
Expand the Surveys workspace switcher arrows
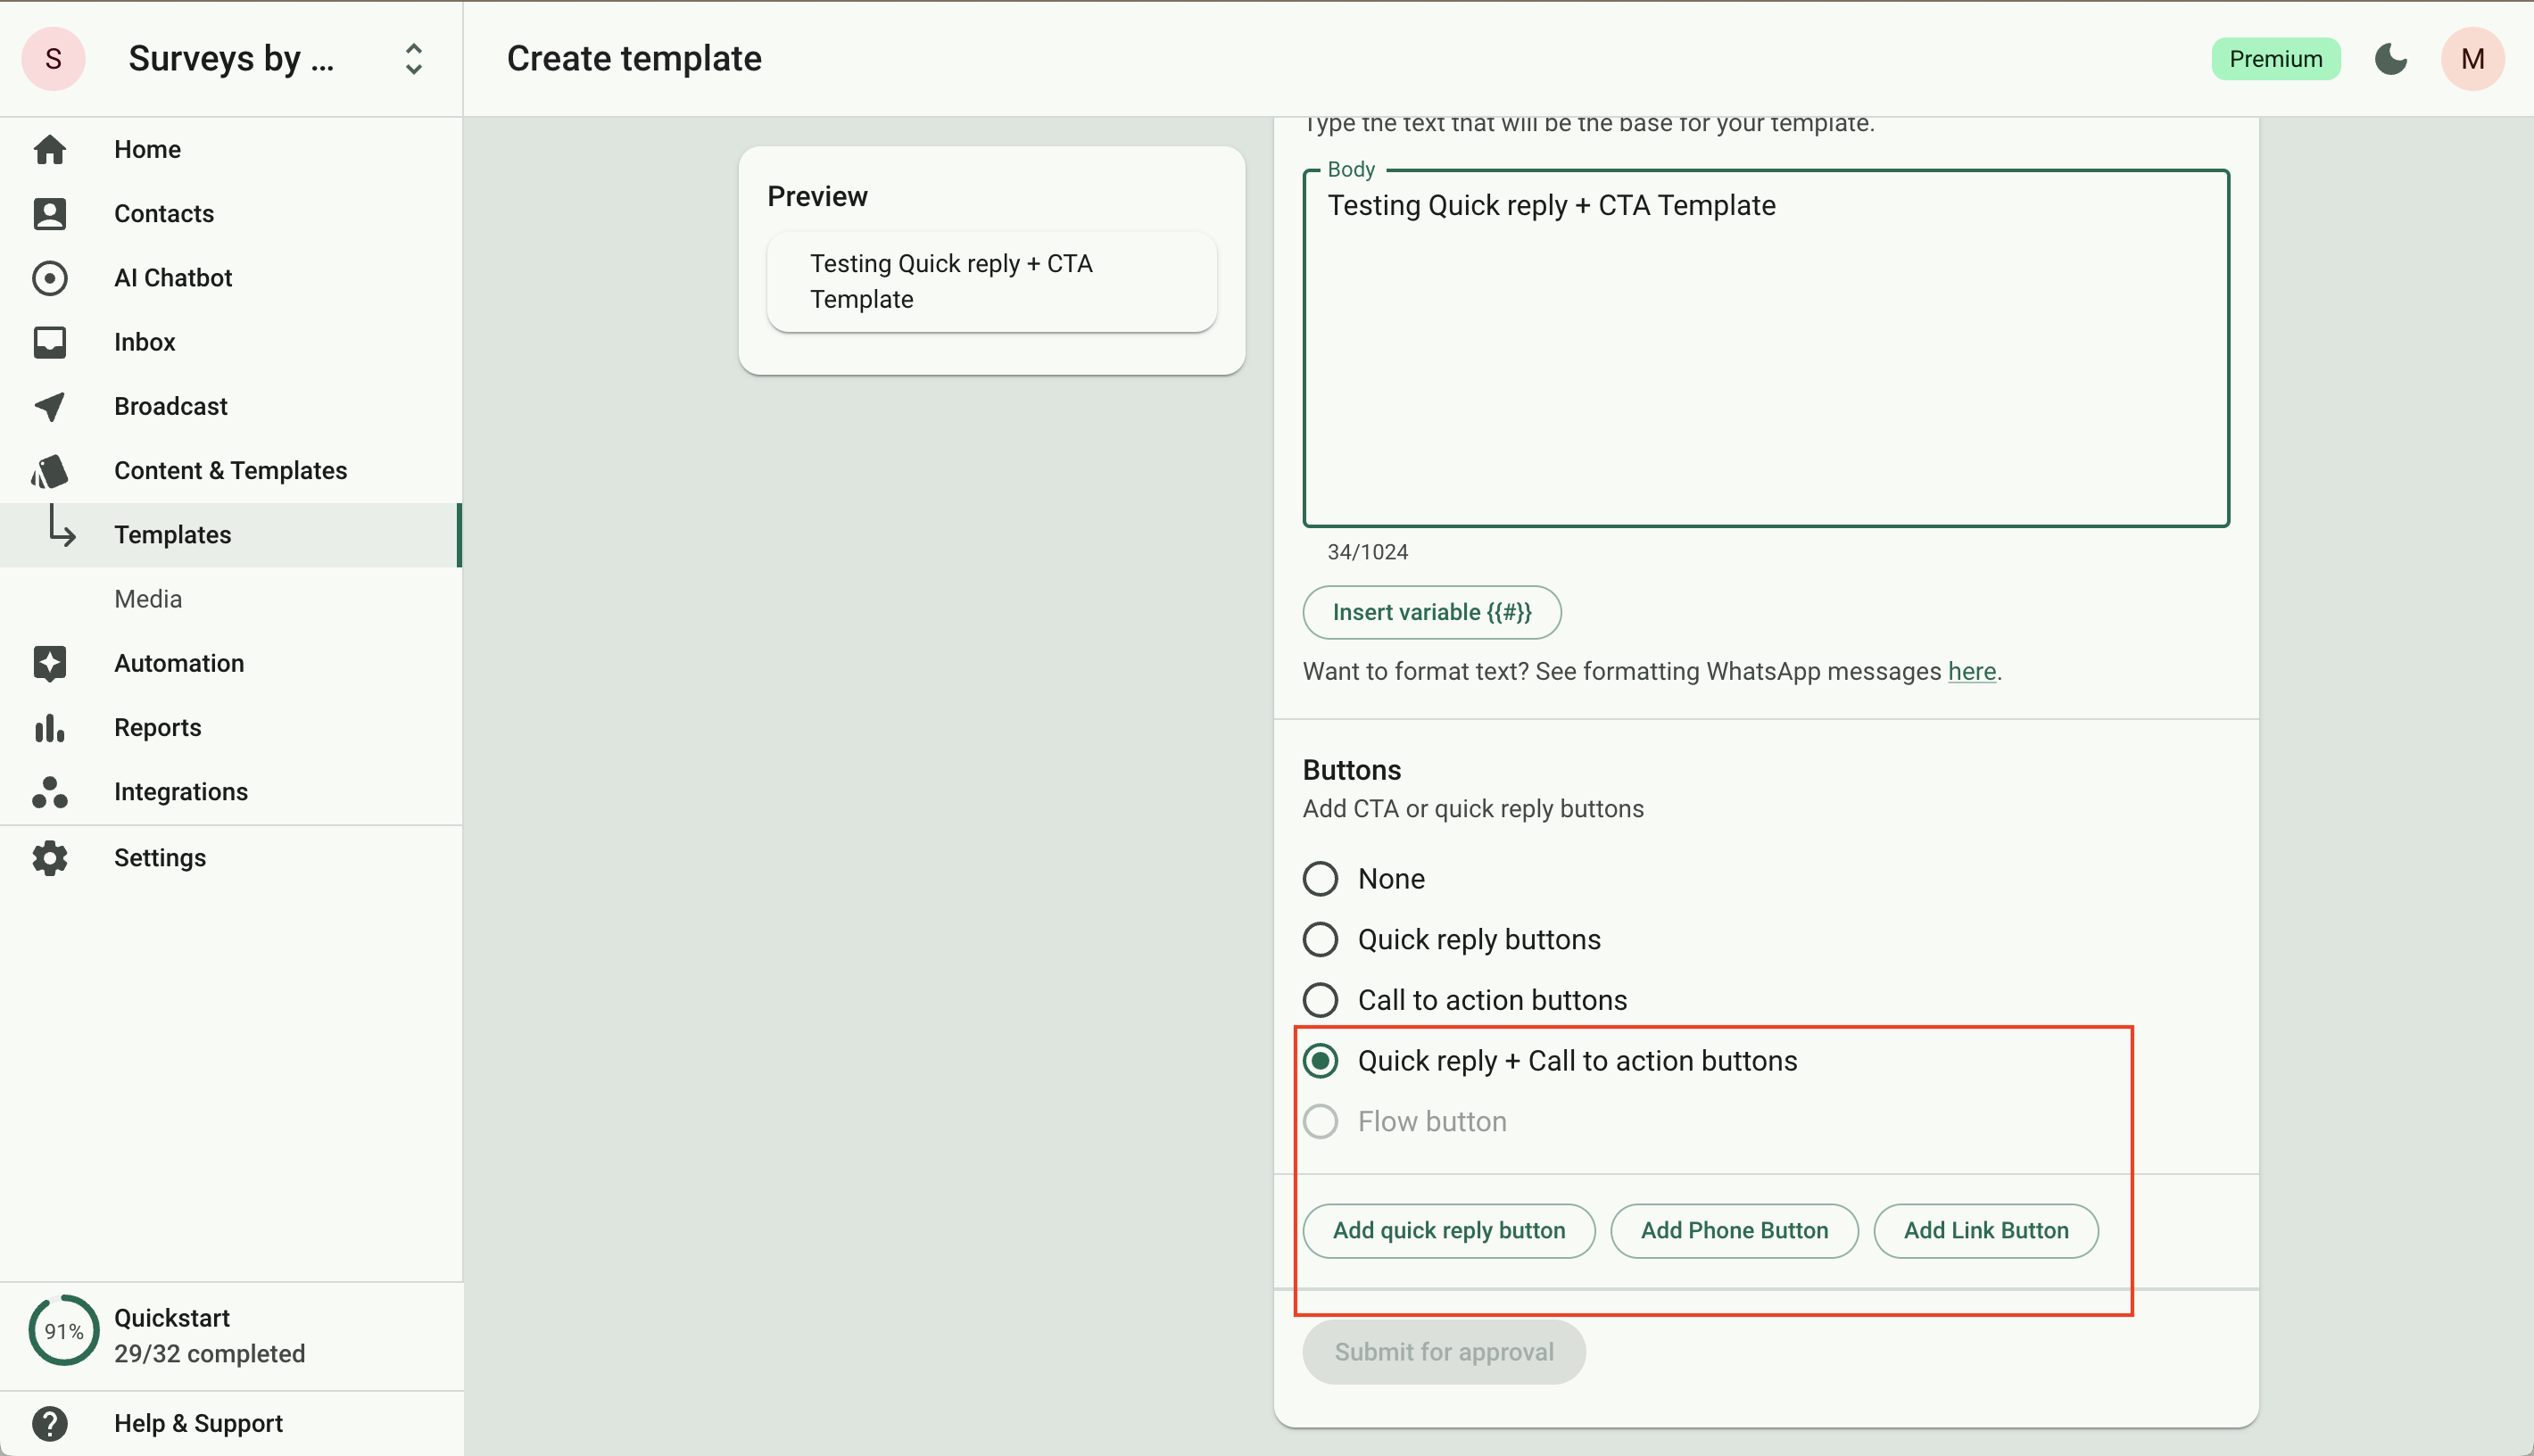[413, 59]
